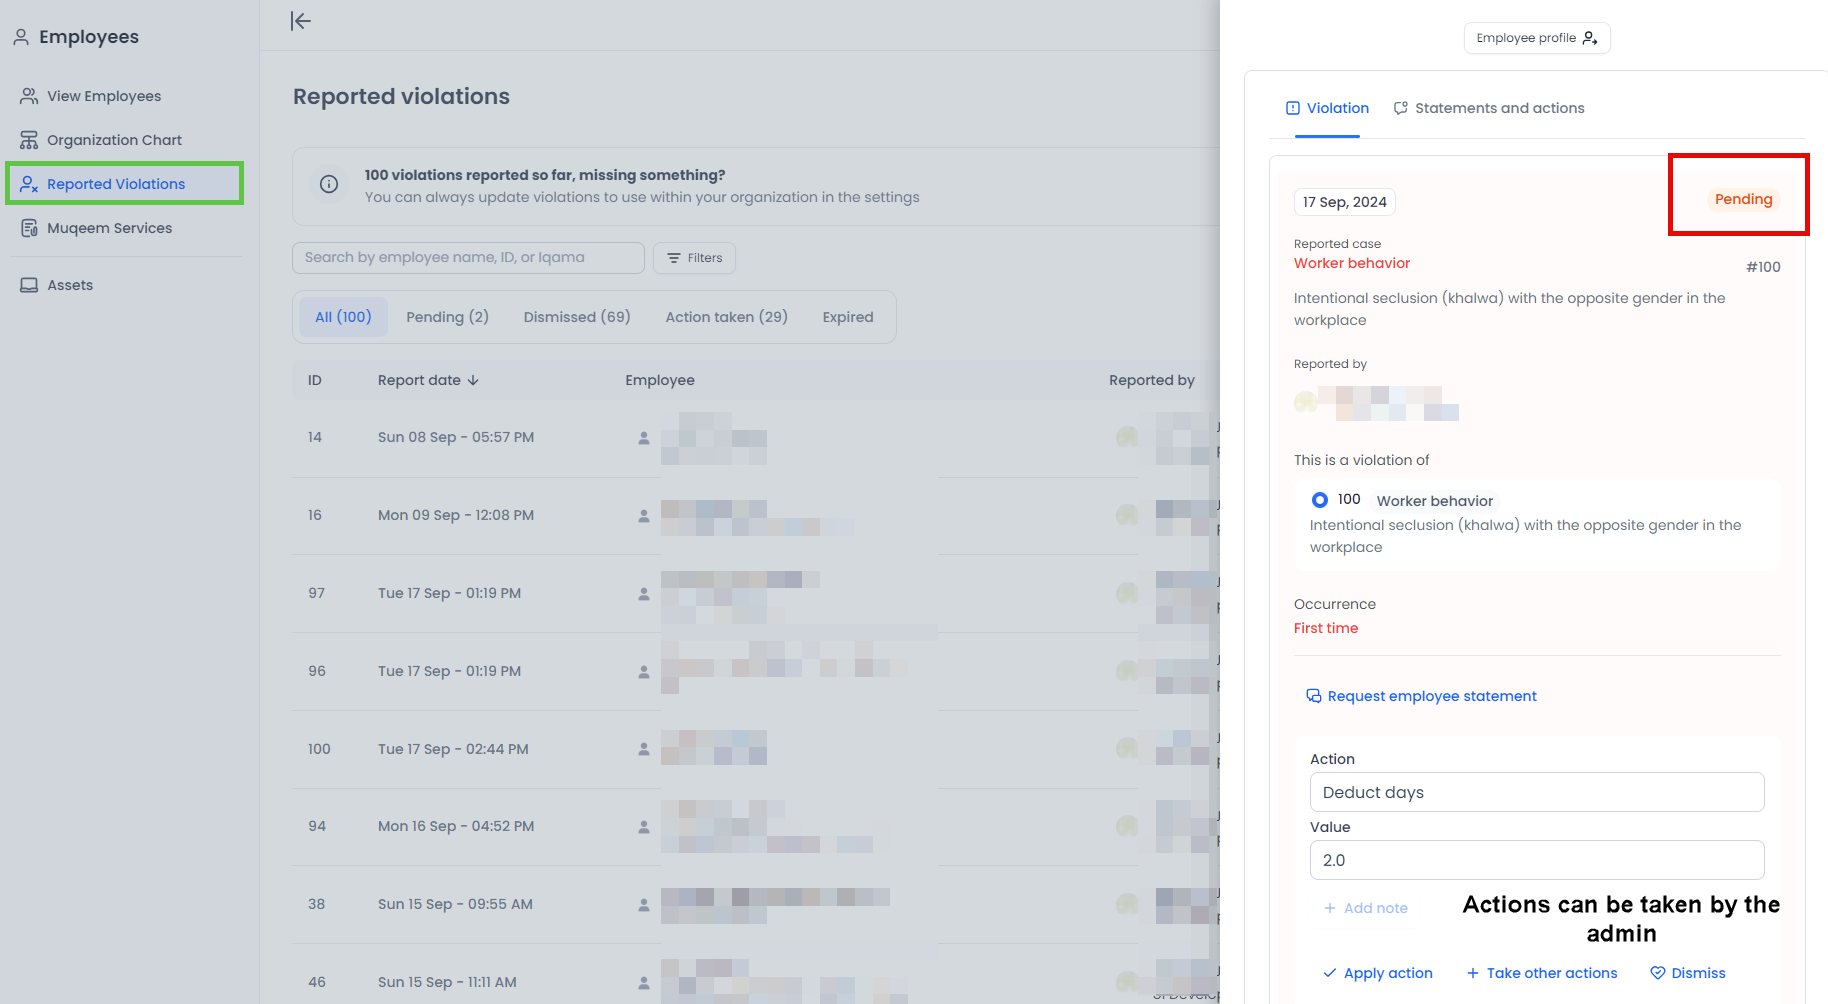This screenshot has height=1004, width=1828.
Task: Switch to Statements and actions tab
Action: [x=1489, y=108]
